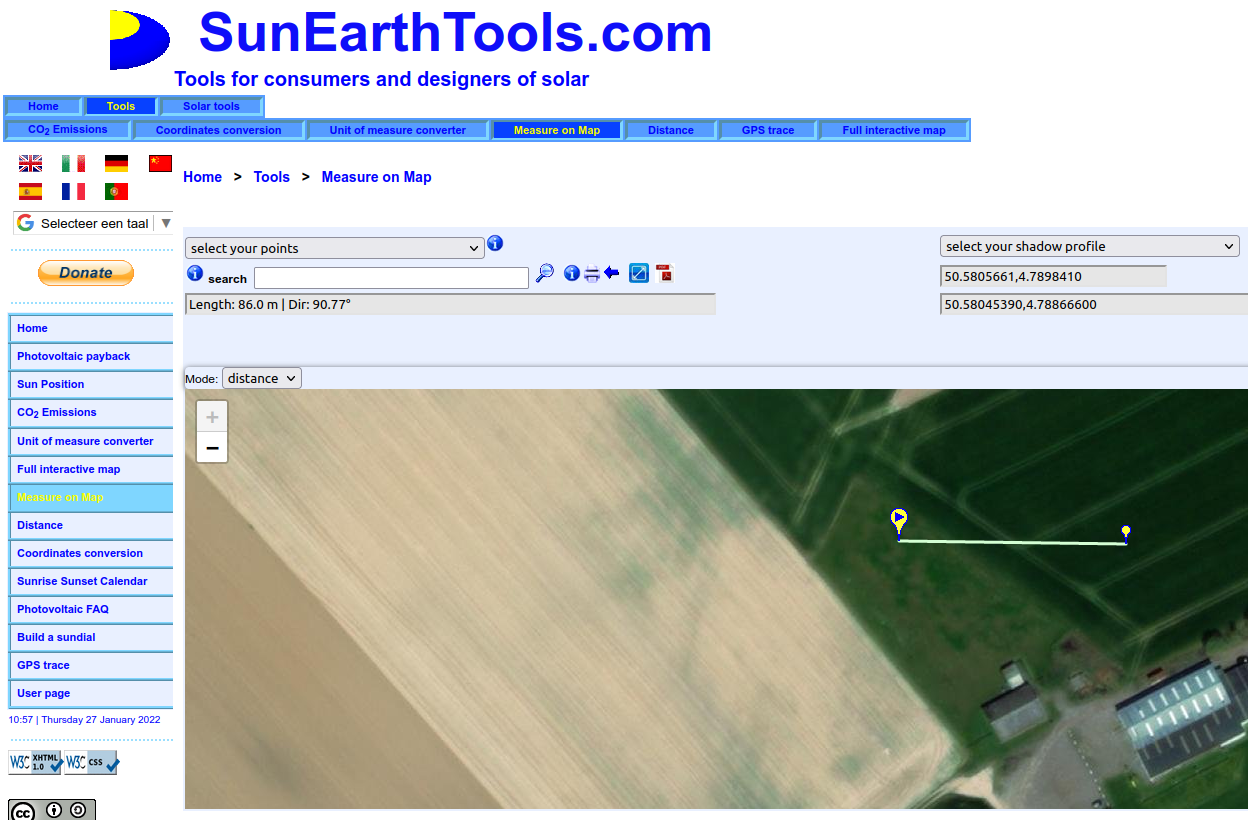Select Coordinates conversion in submenu bar

(219, 130)
